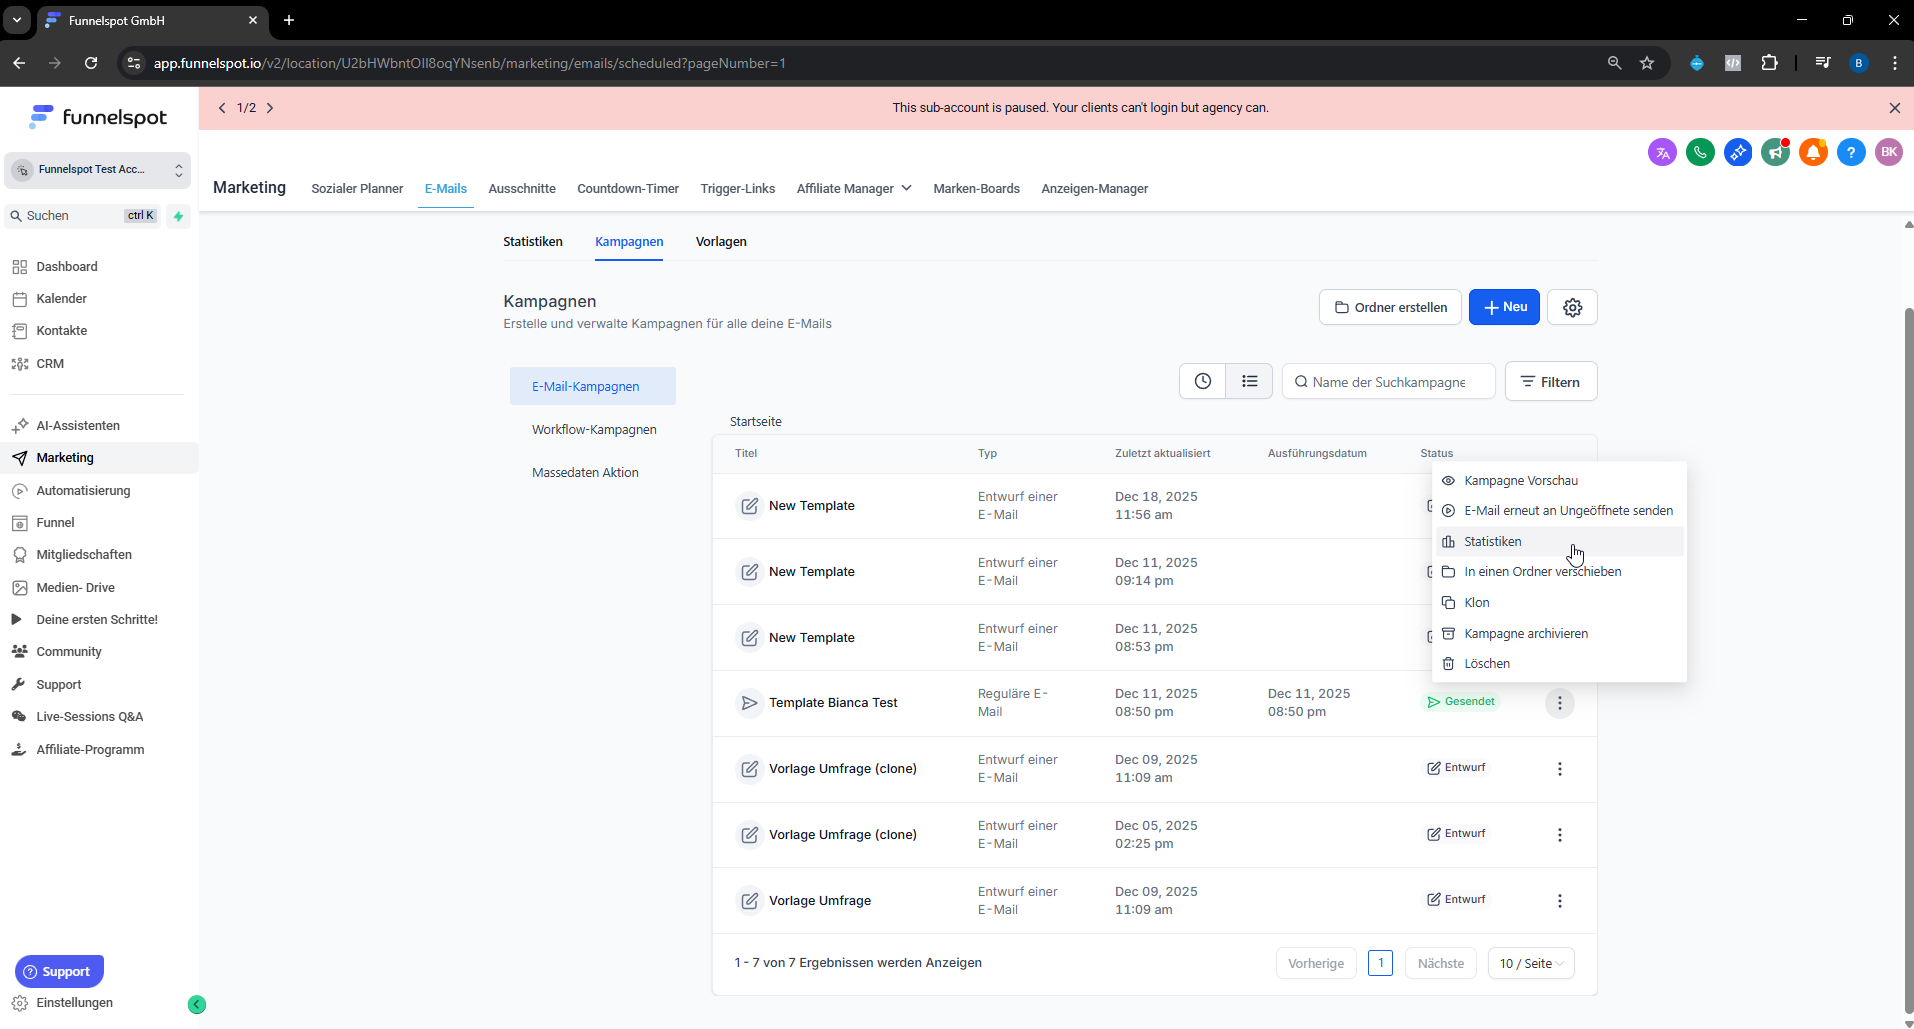
Task: Open actions menu for Template Bianca Test
Action: click(1559, 703)
